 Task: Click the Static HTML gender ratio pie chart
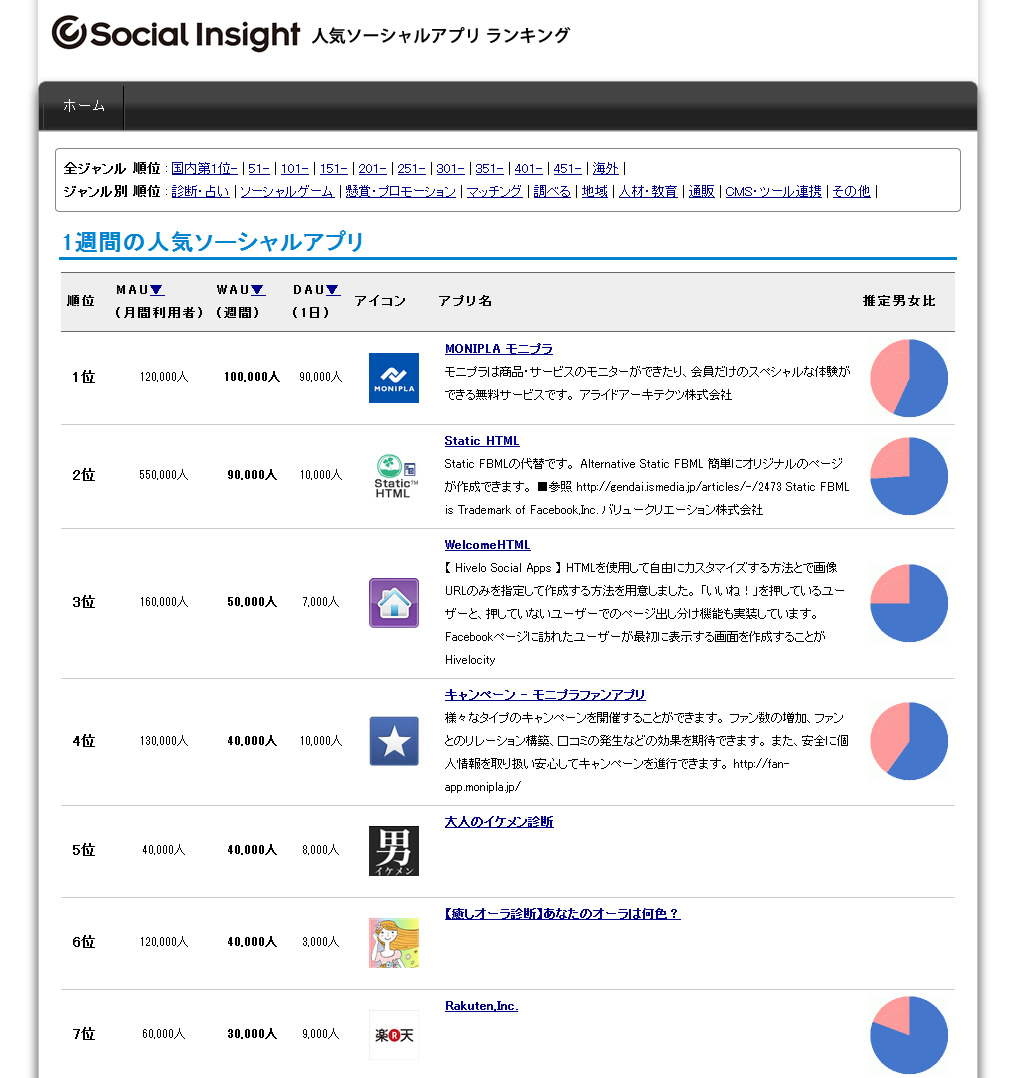(x=909, y=476)
